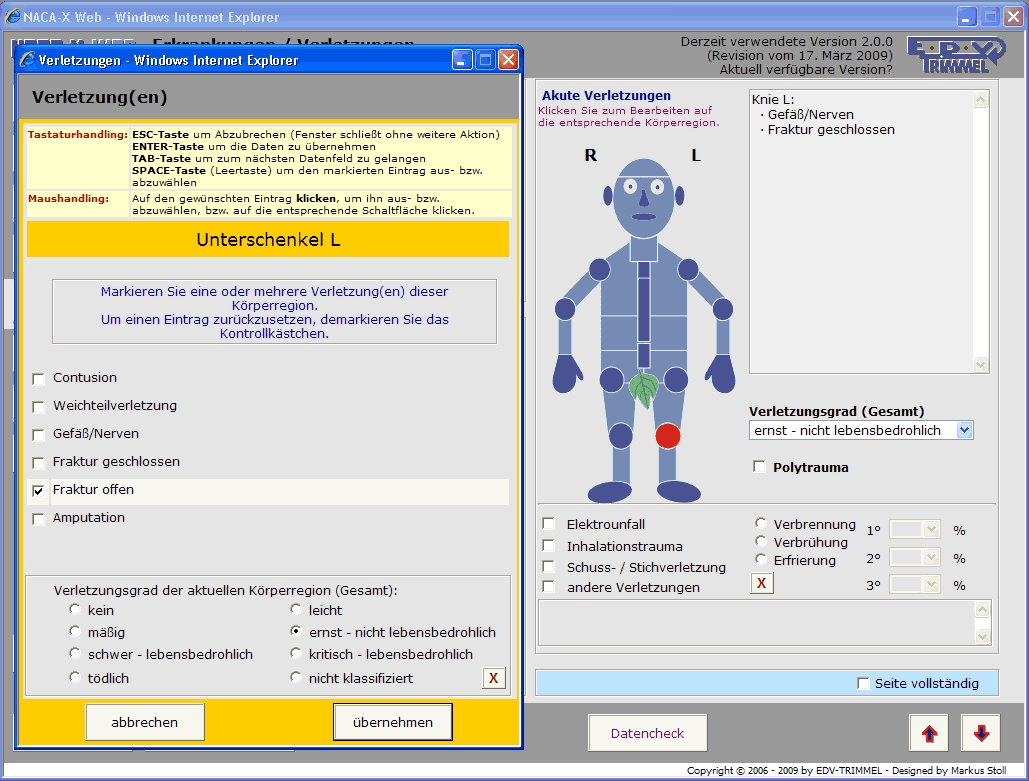Select 'schwer - lebensbedrohlich' radio option

click(75, 653)
